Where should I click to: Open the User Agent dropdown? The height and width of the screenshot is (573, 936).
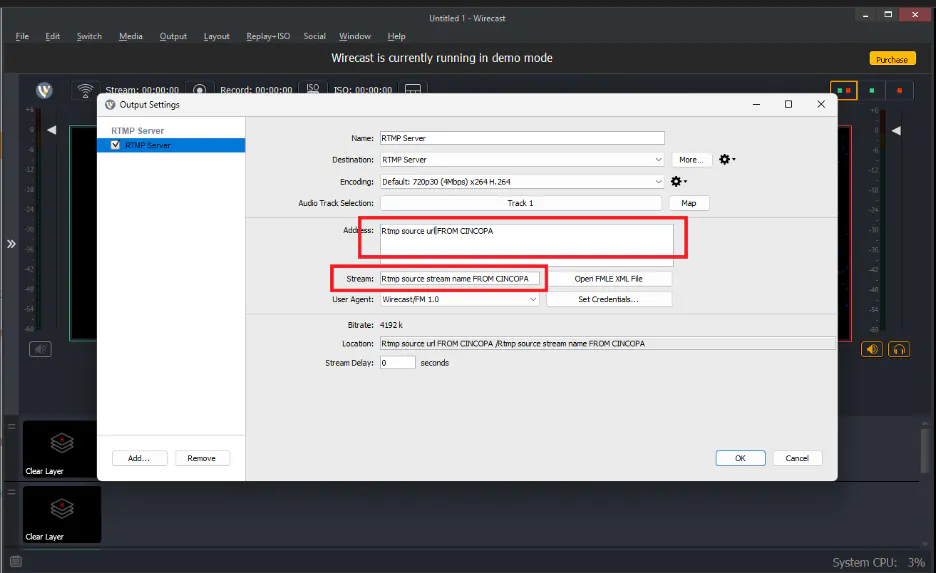(x=459, y=299)
